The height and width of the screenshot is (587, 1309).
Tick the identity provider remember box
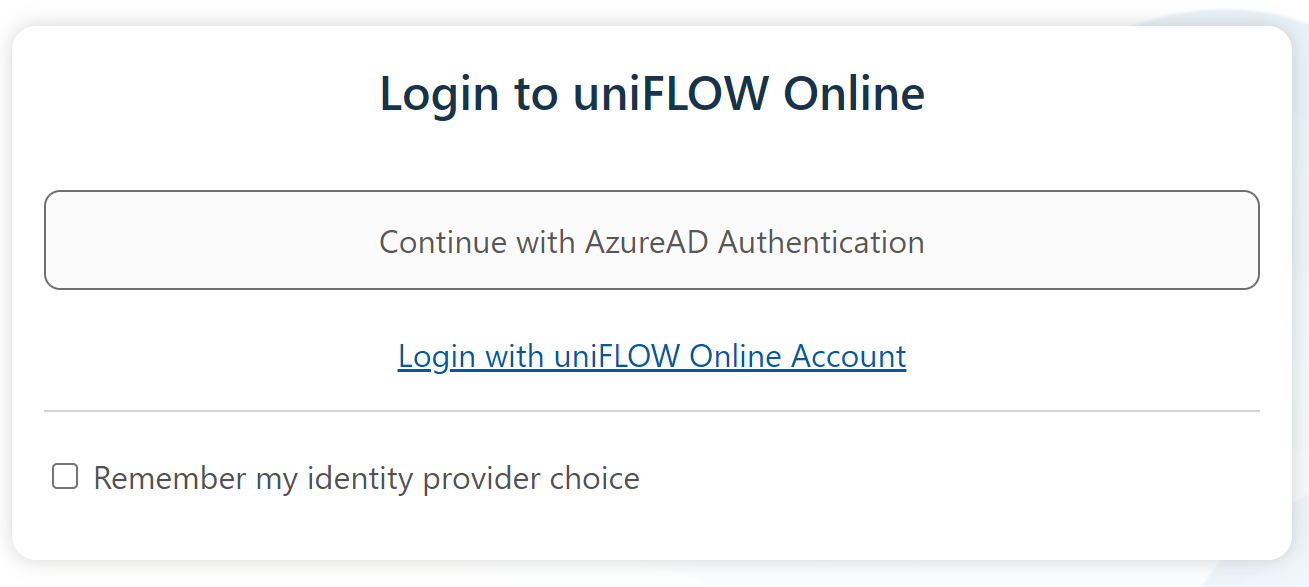65,477
